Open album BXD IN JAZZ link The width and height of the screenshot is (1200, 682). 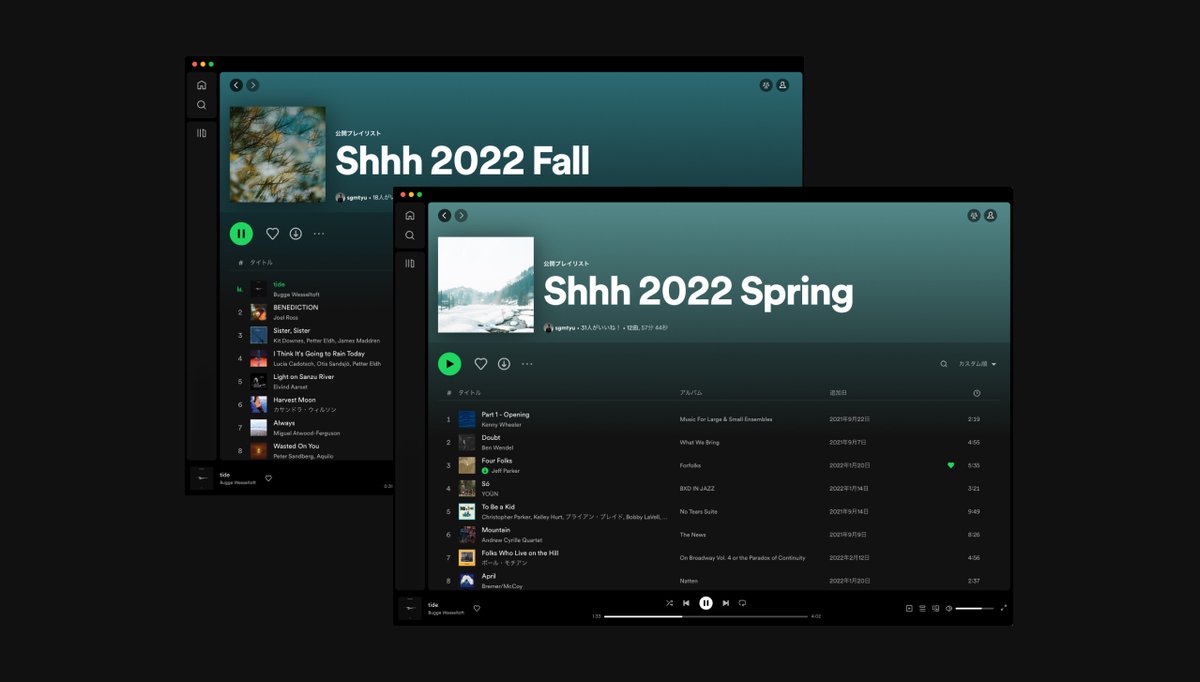(697, 488)
